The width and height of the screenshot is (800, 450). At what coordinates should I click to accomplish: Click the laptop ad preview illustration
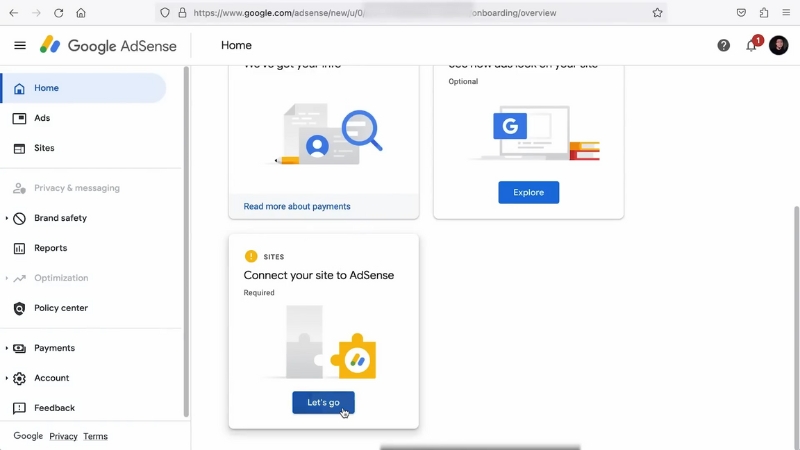pos(534,133)
